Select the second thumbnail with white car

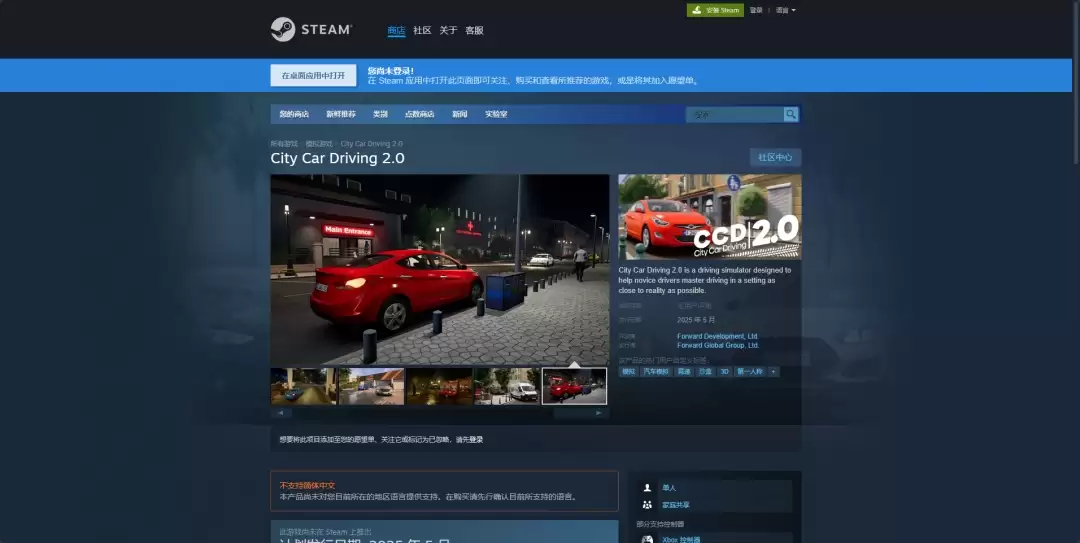pyautogui.click(x=371, y=386)
